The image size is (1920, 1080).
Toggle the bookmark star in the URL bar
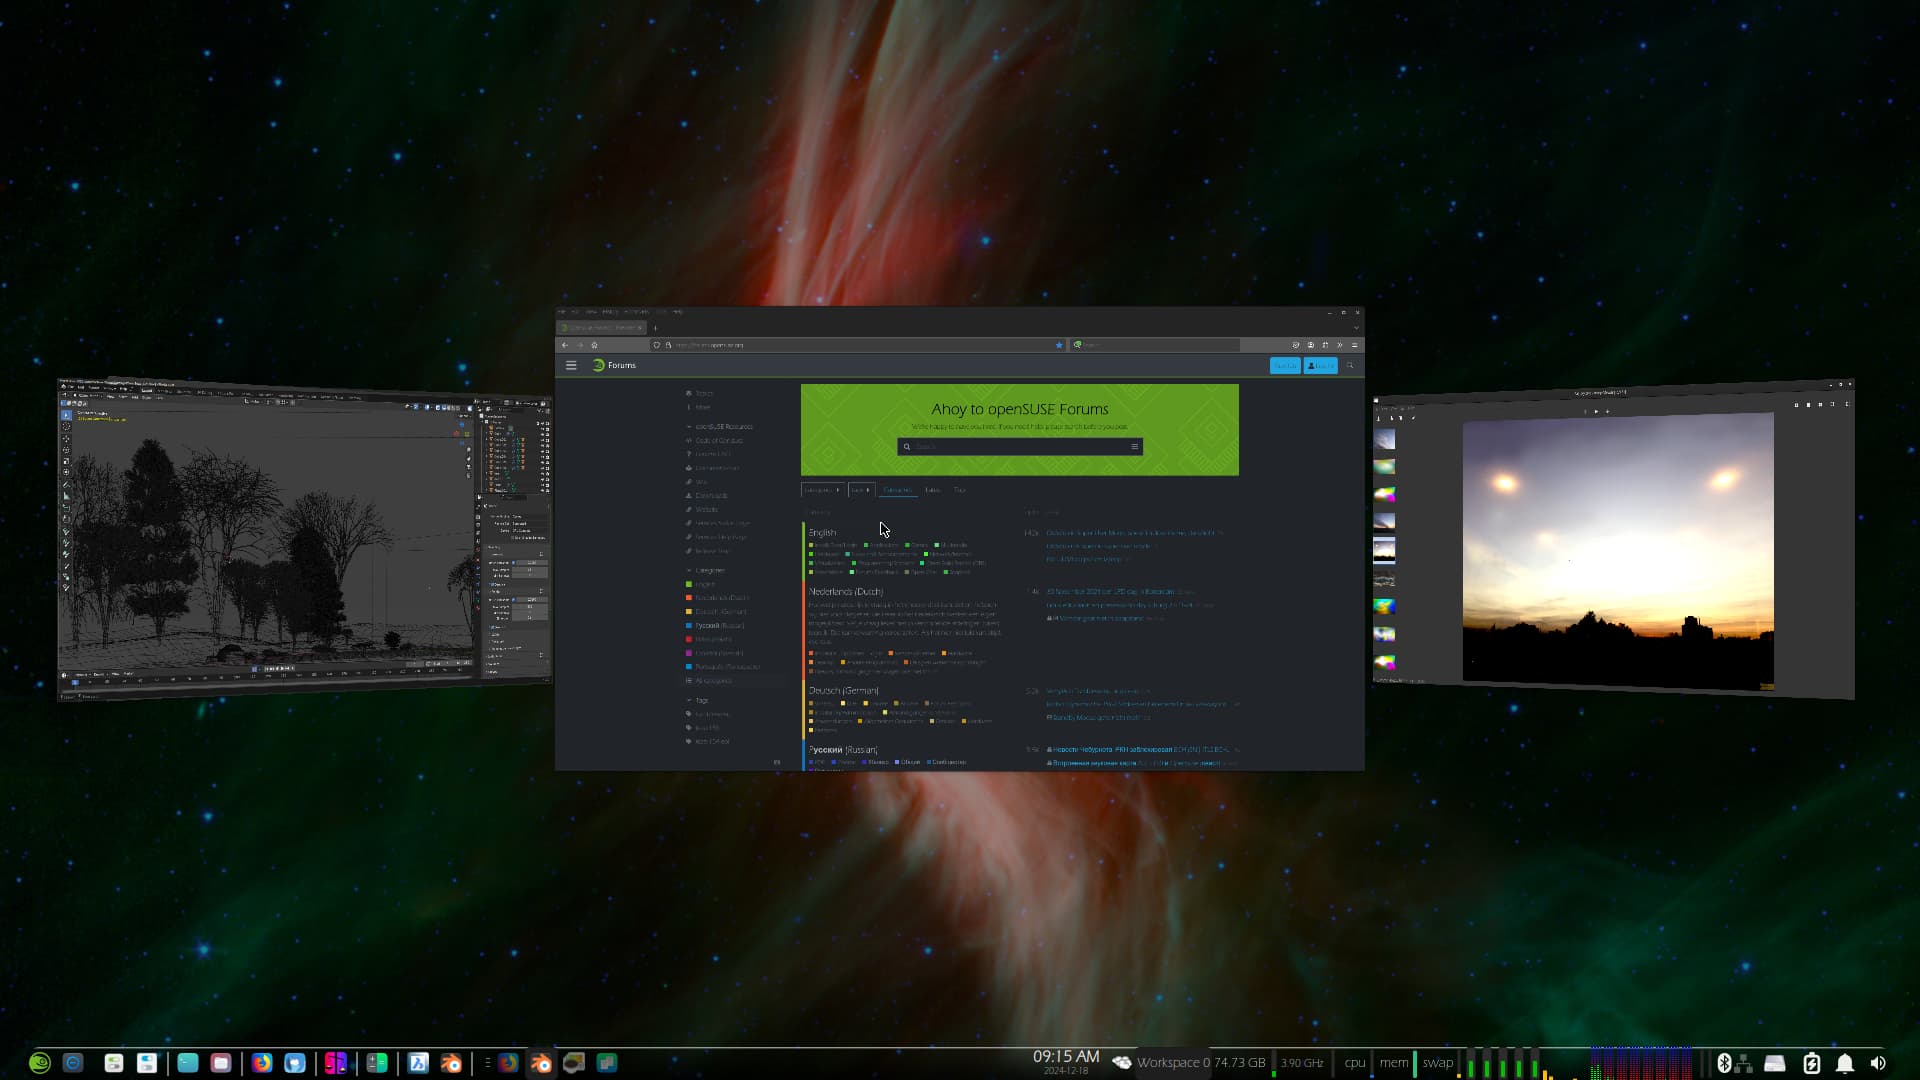pos(1059,345)
